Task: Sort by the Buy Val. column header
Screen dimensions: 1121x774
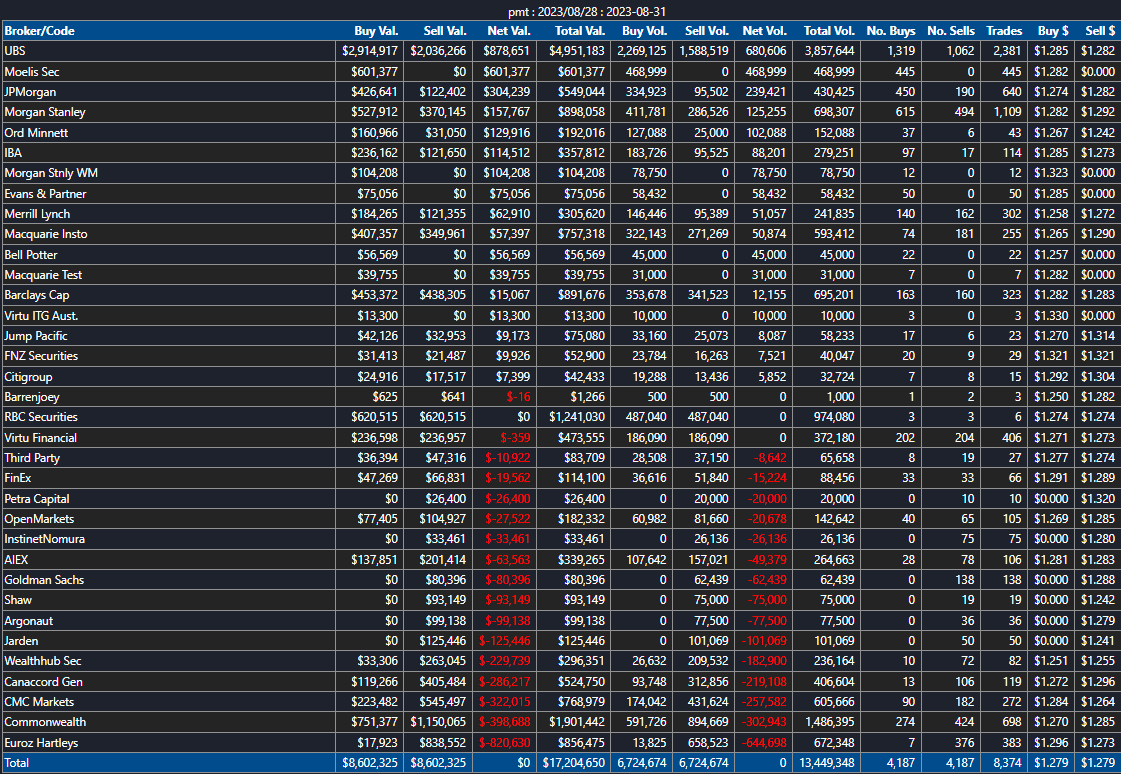Action: [376, 31]
